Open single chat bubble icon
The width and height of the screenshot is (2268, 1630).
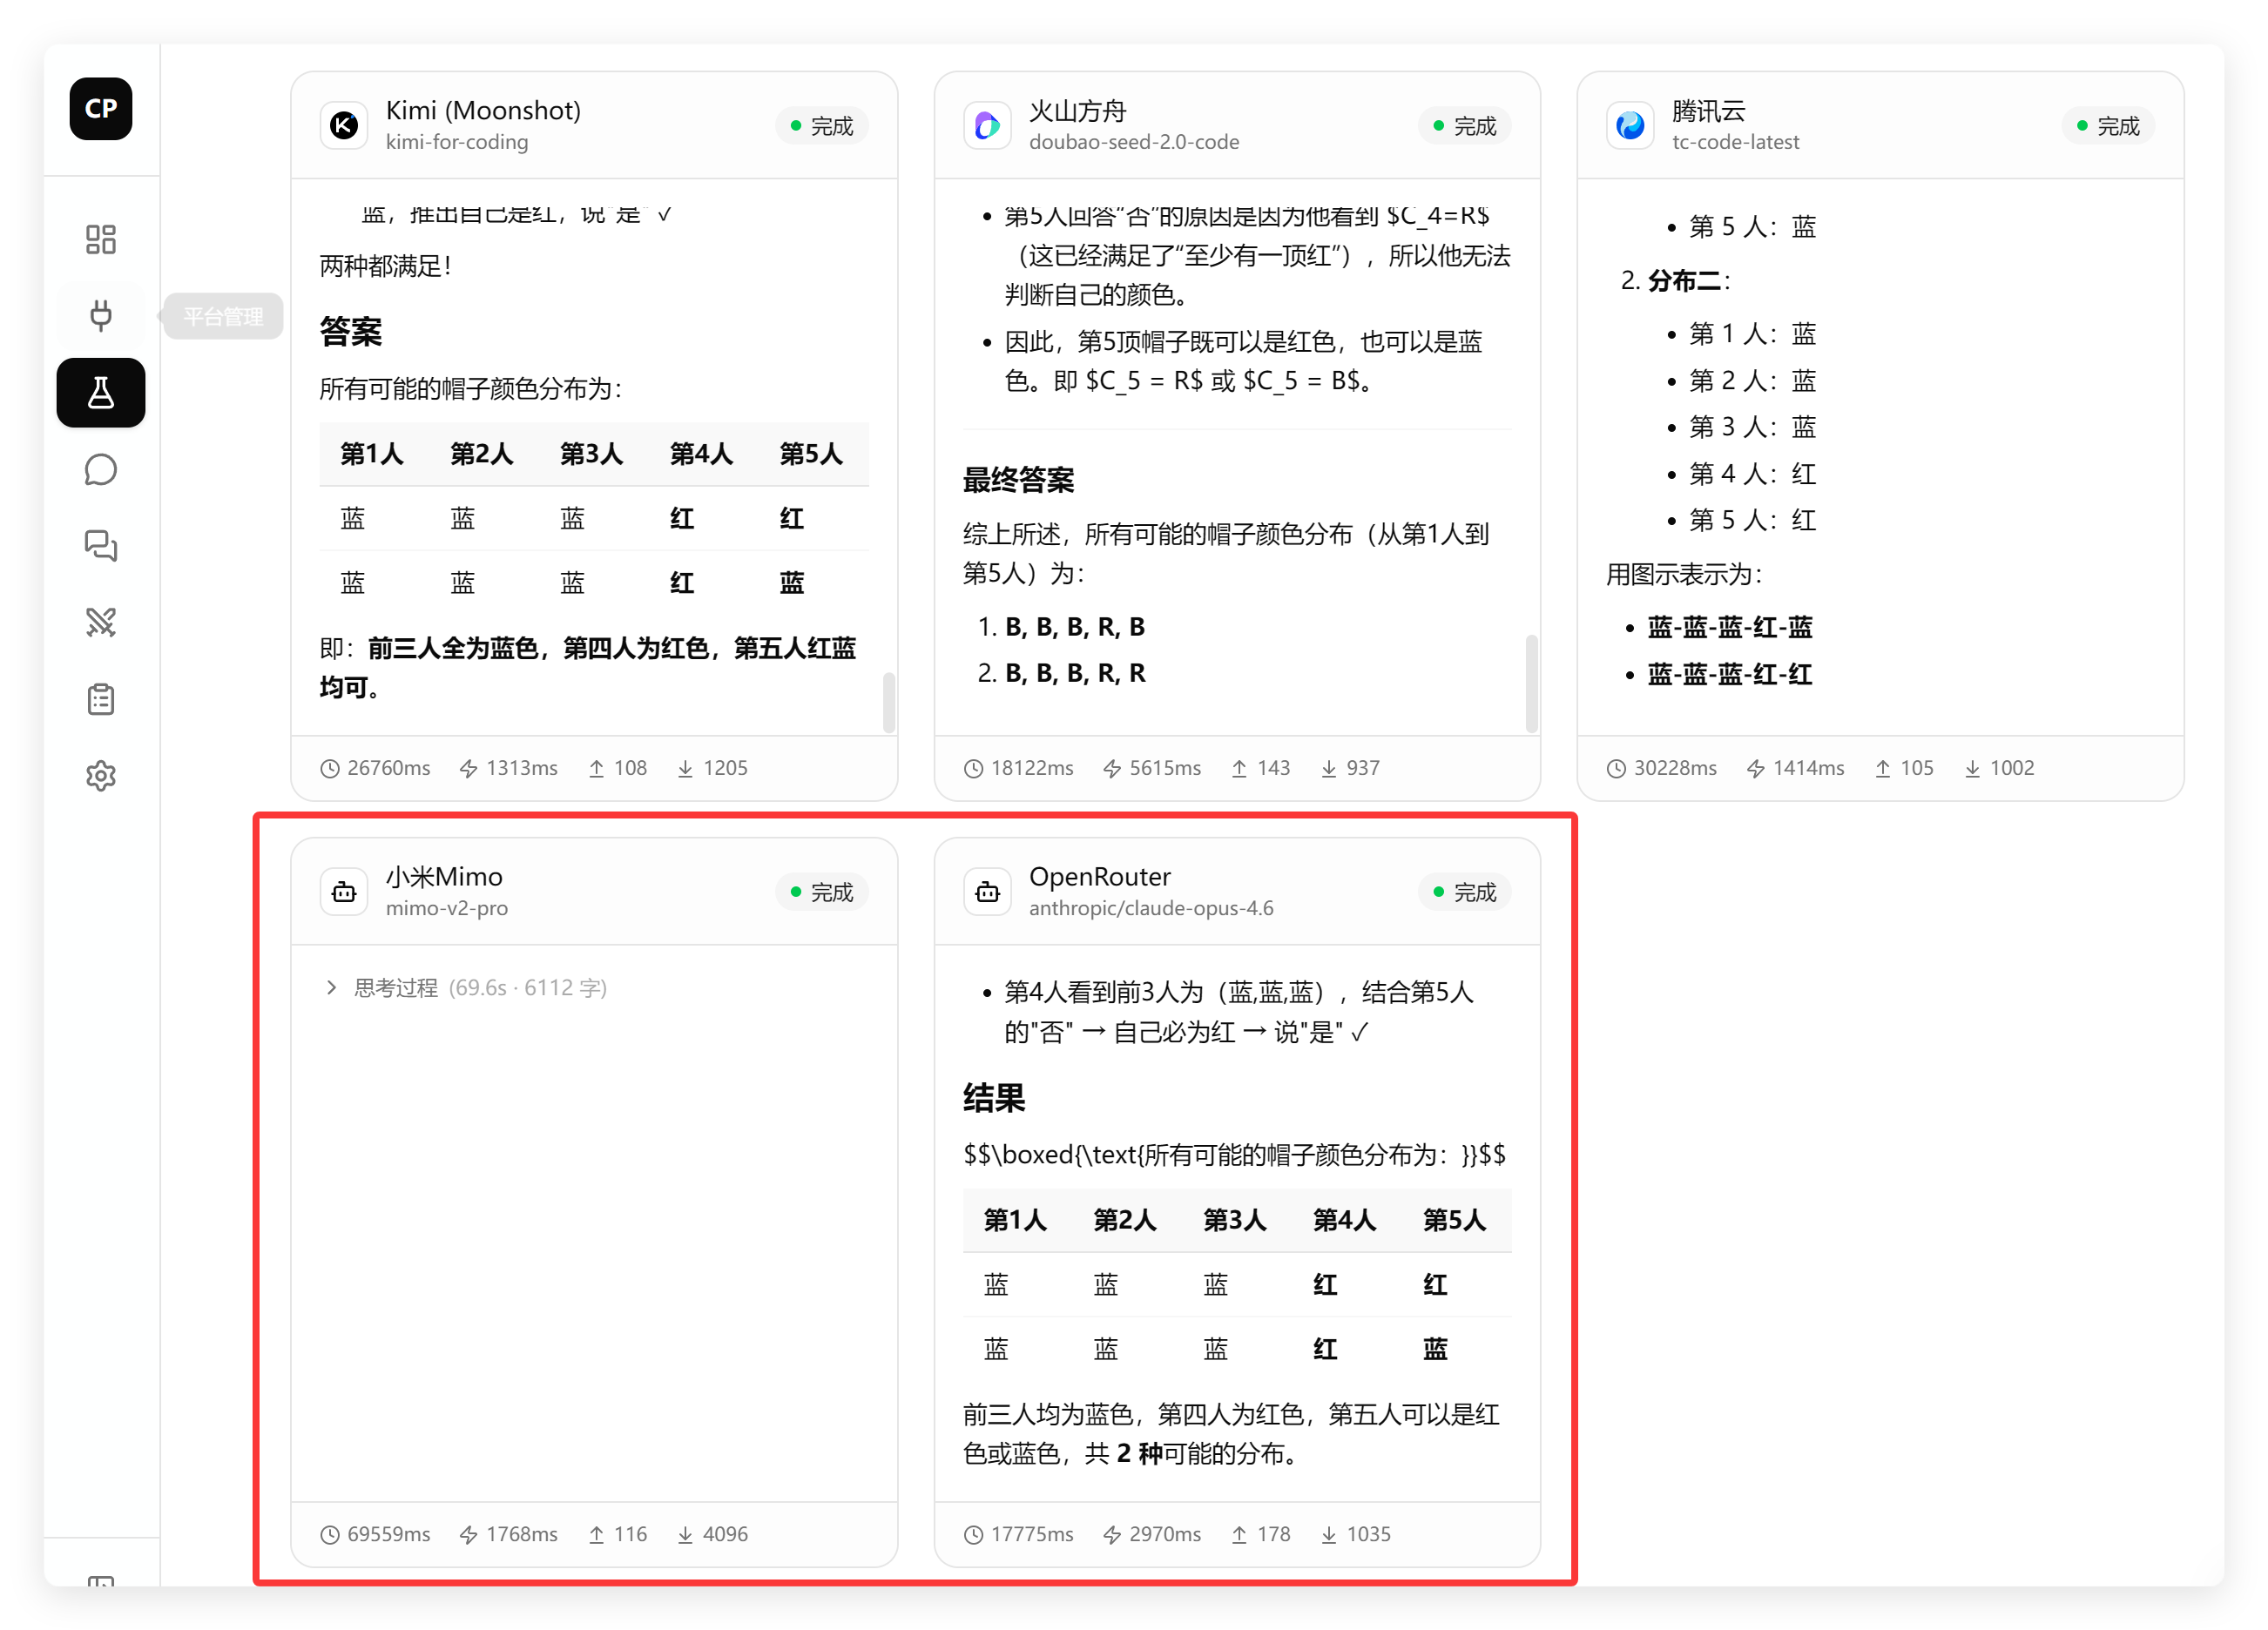[101, 470]
